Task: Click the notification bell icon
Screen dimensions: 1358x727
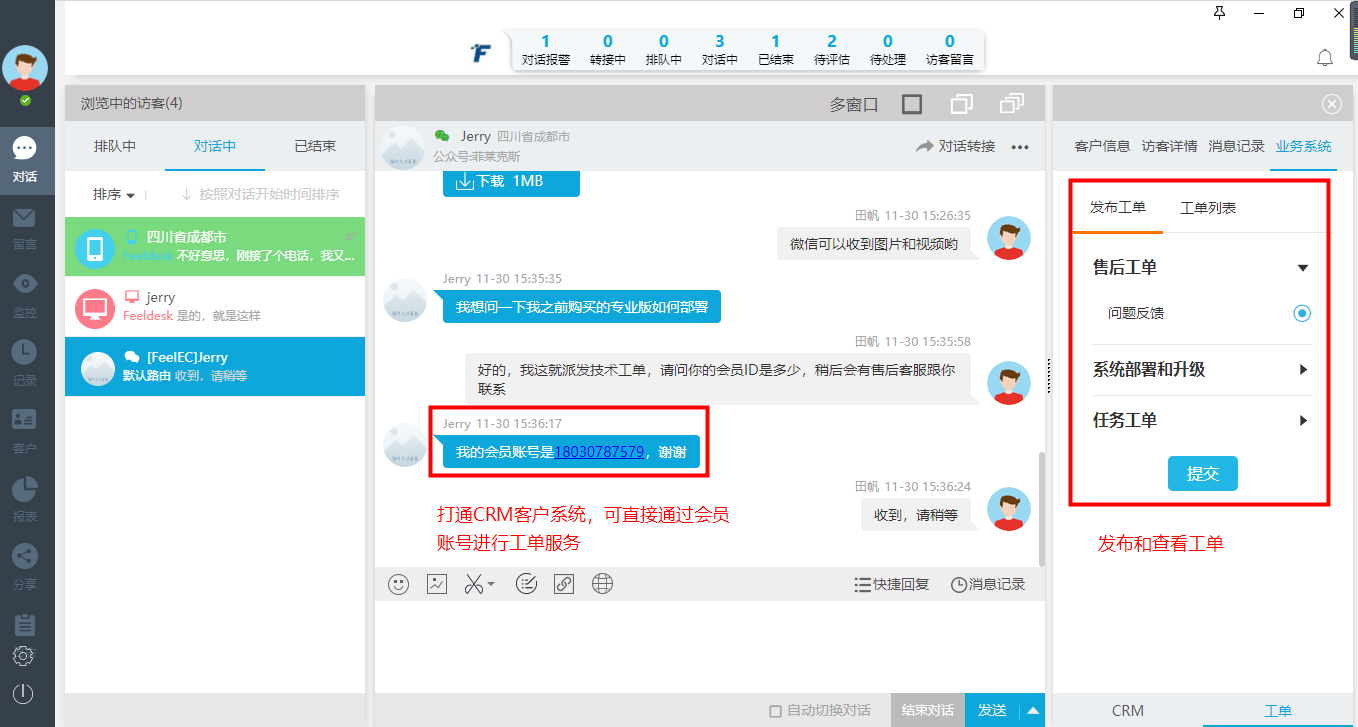Action: tap(1325, 58)
